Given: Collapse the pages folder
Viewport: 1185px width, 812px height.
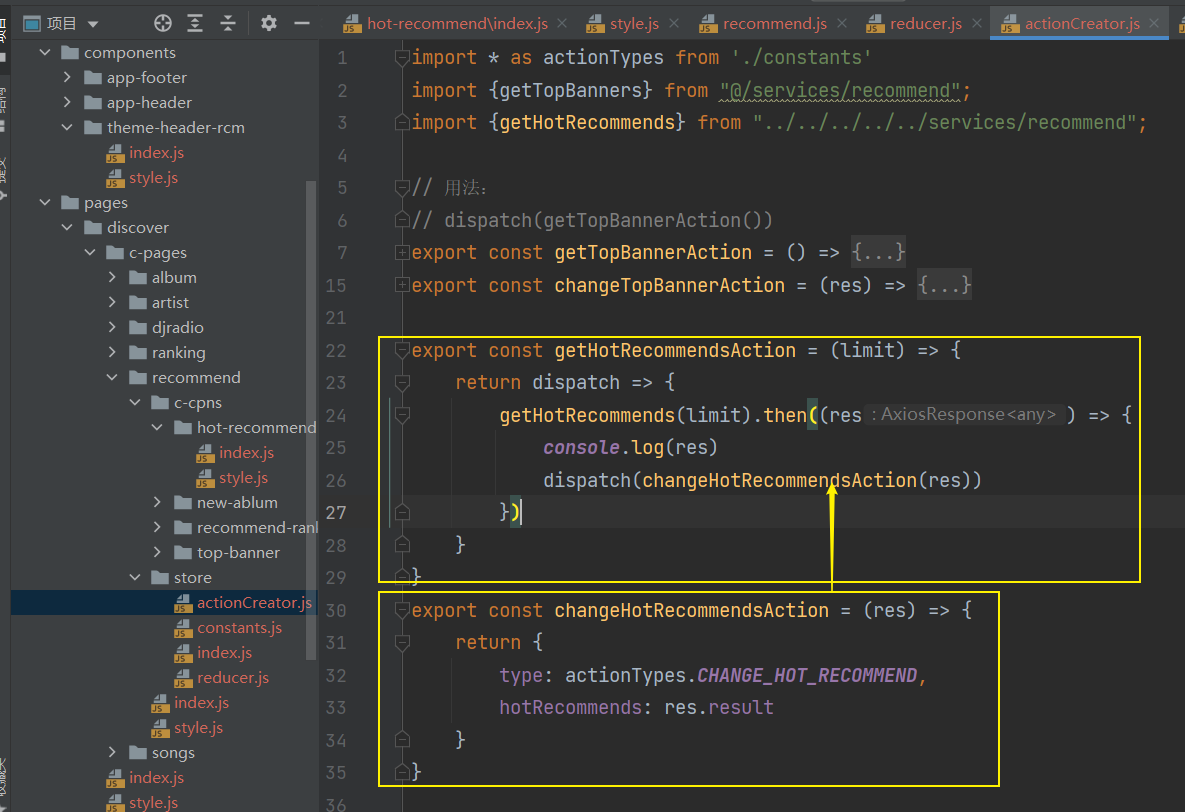Looking at the screenshot, I should (45, 203).
